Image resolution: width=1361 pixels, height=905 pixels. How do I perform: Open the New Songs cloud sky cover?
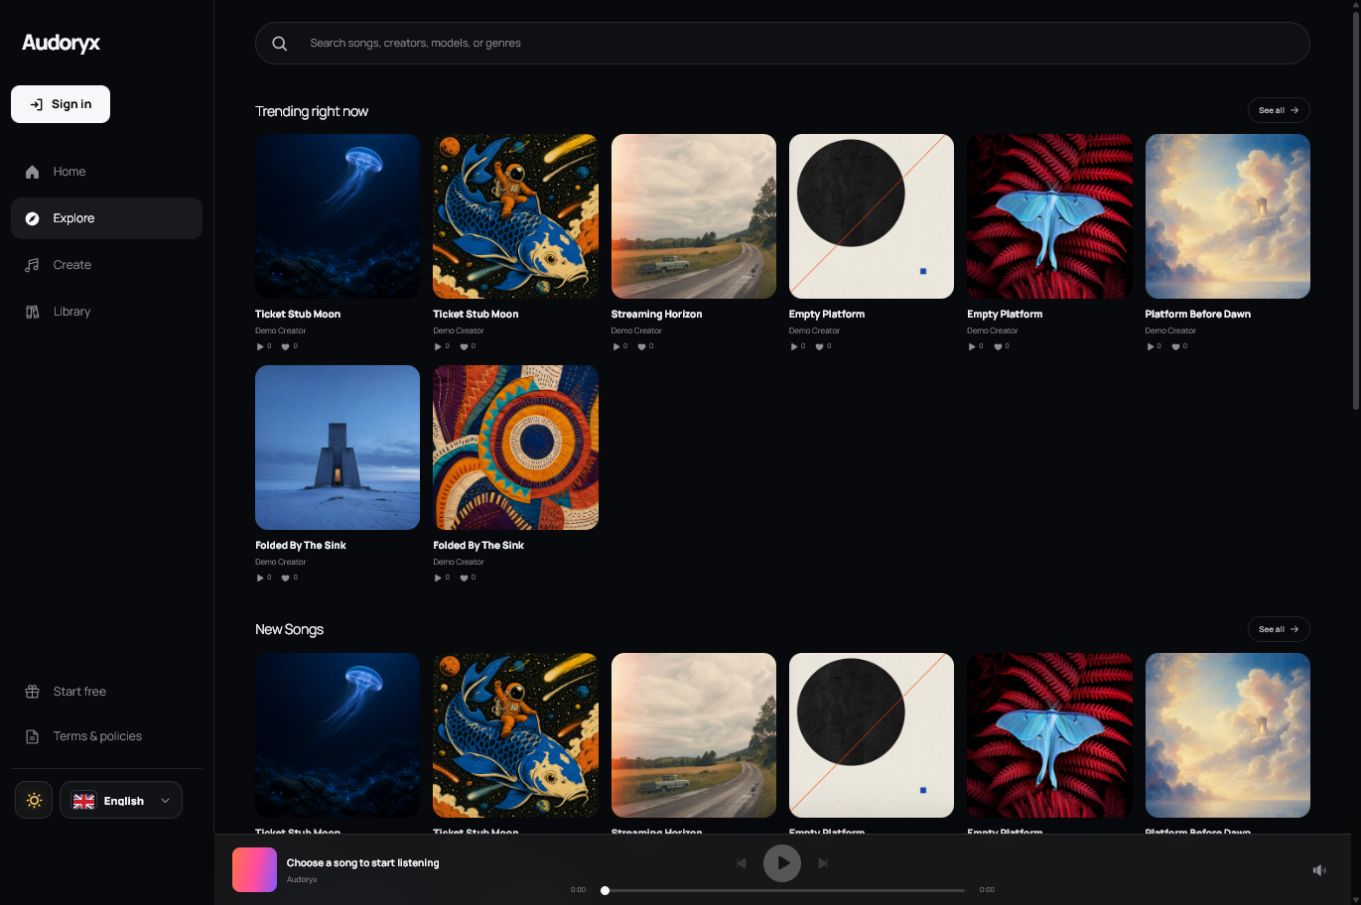point(1227,735)
